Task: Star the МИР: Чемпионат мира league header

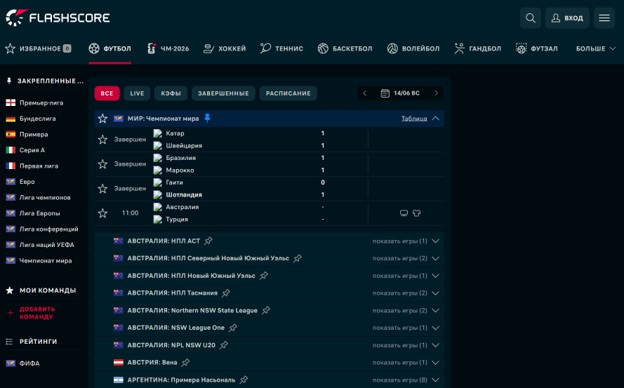Action: pyautogui.click(x=103, y=118)
